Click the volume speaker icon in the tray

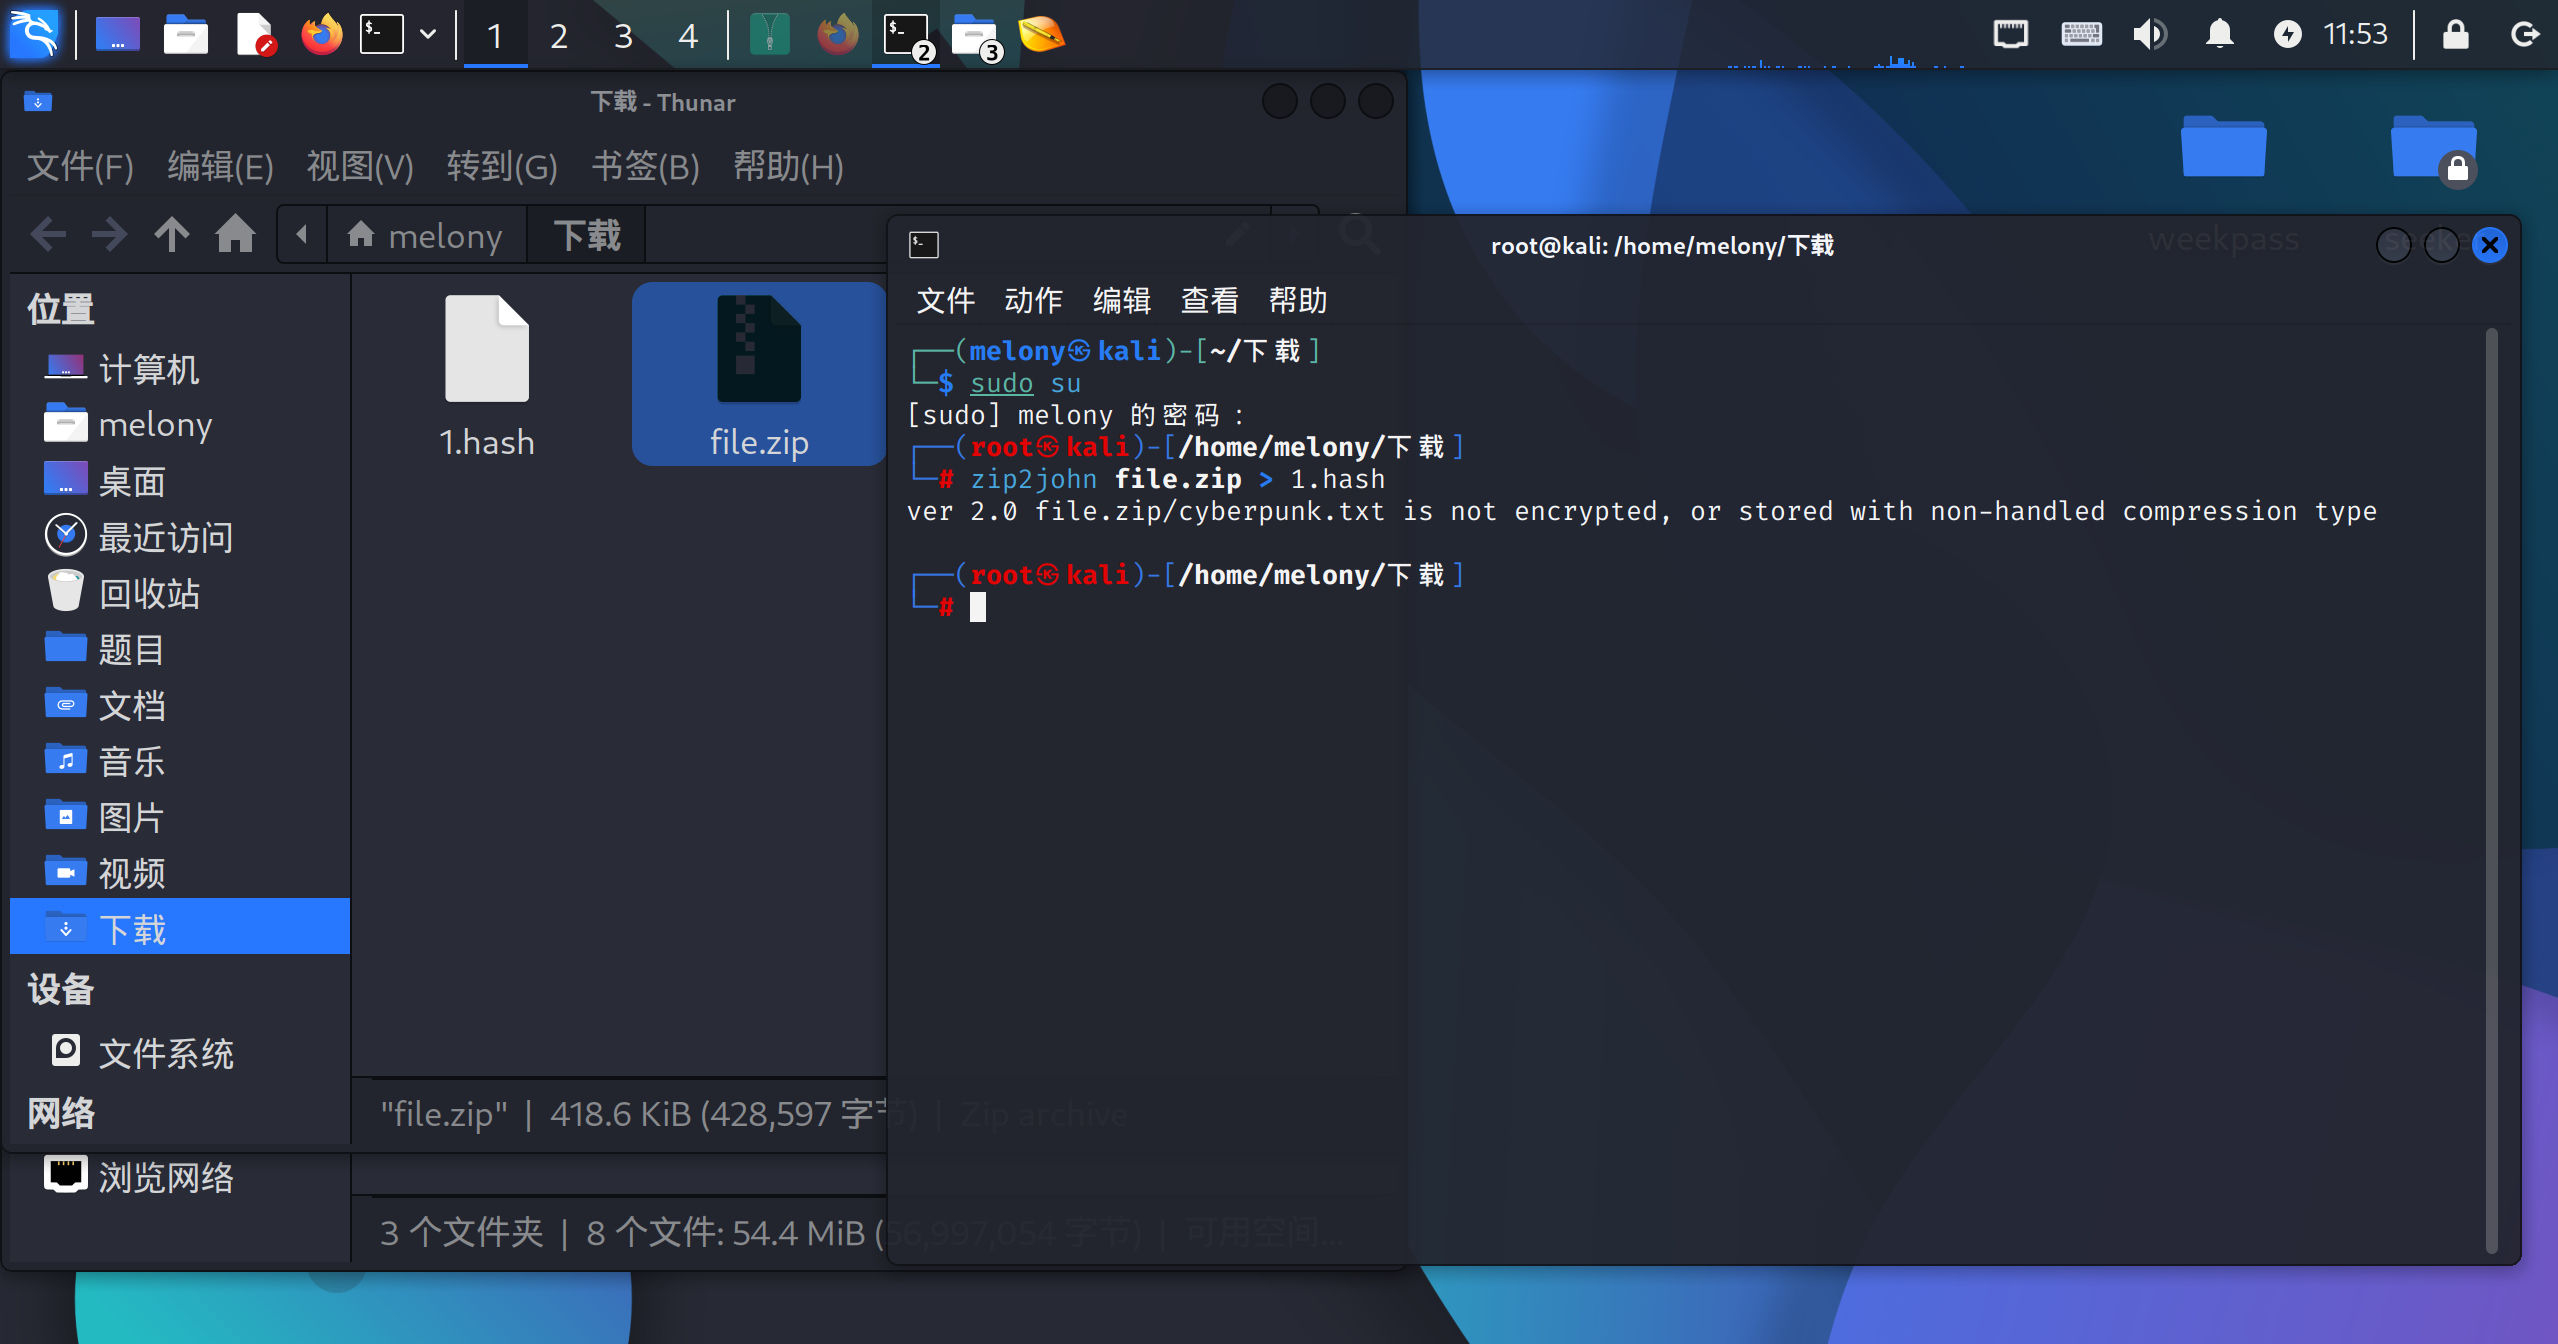pos(2148,35)
